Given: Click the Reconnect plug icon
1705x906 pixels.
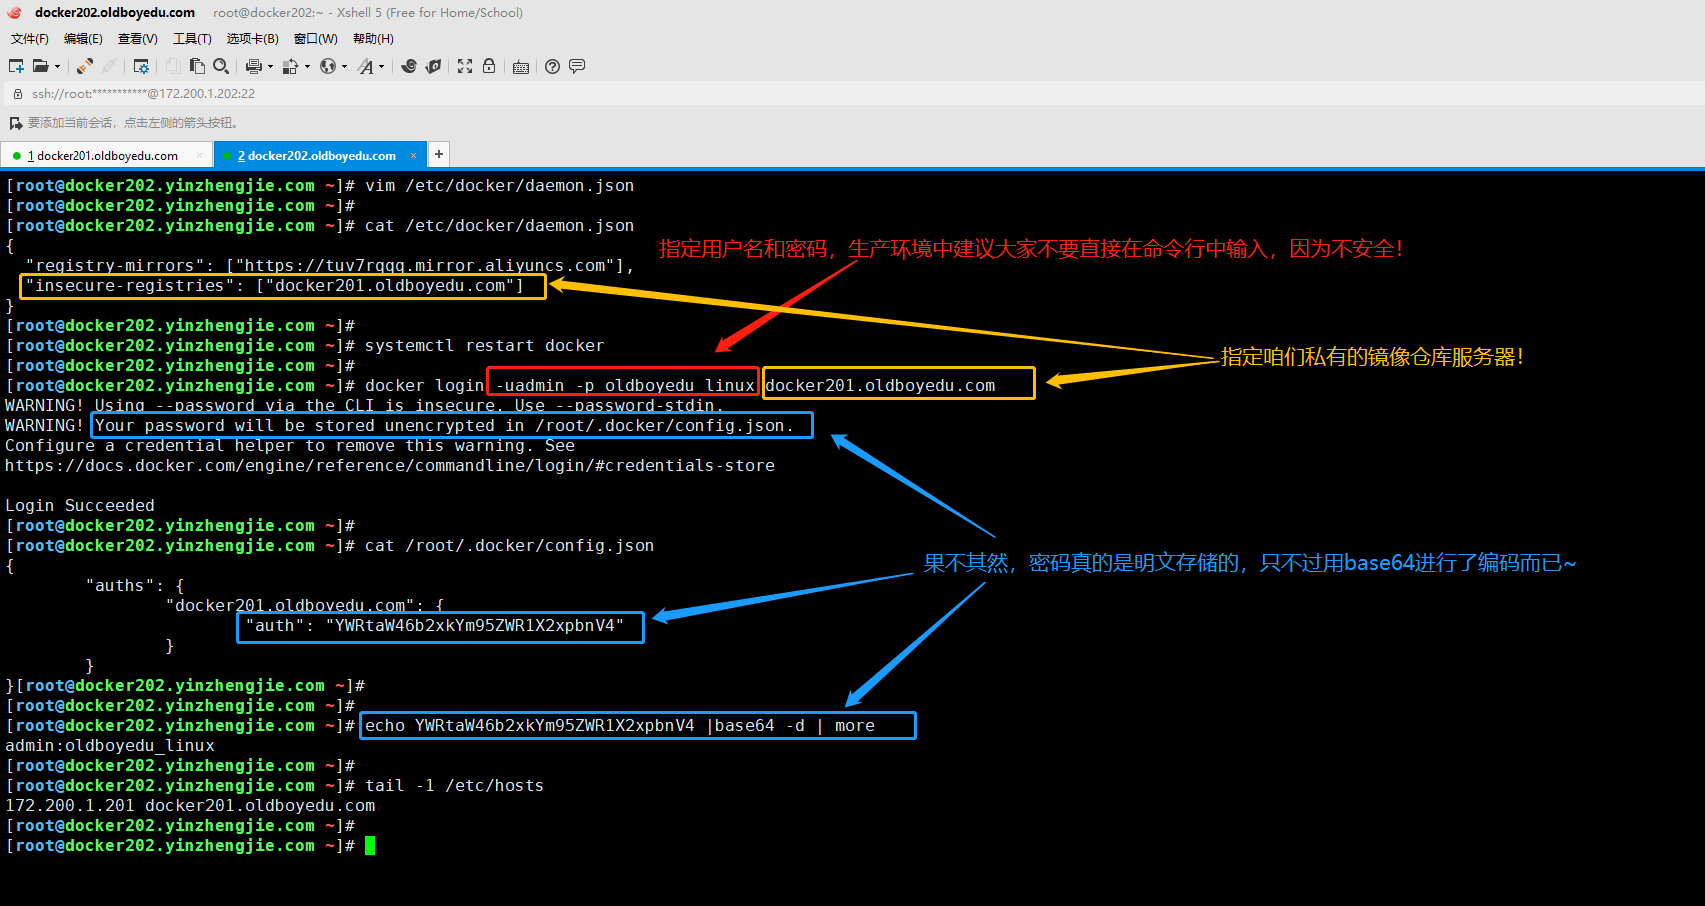Looking at the screenshot, I should coord(85,66).
